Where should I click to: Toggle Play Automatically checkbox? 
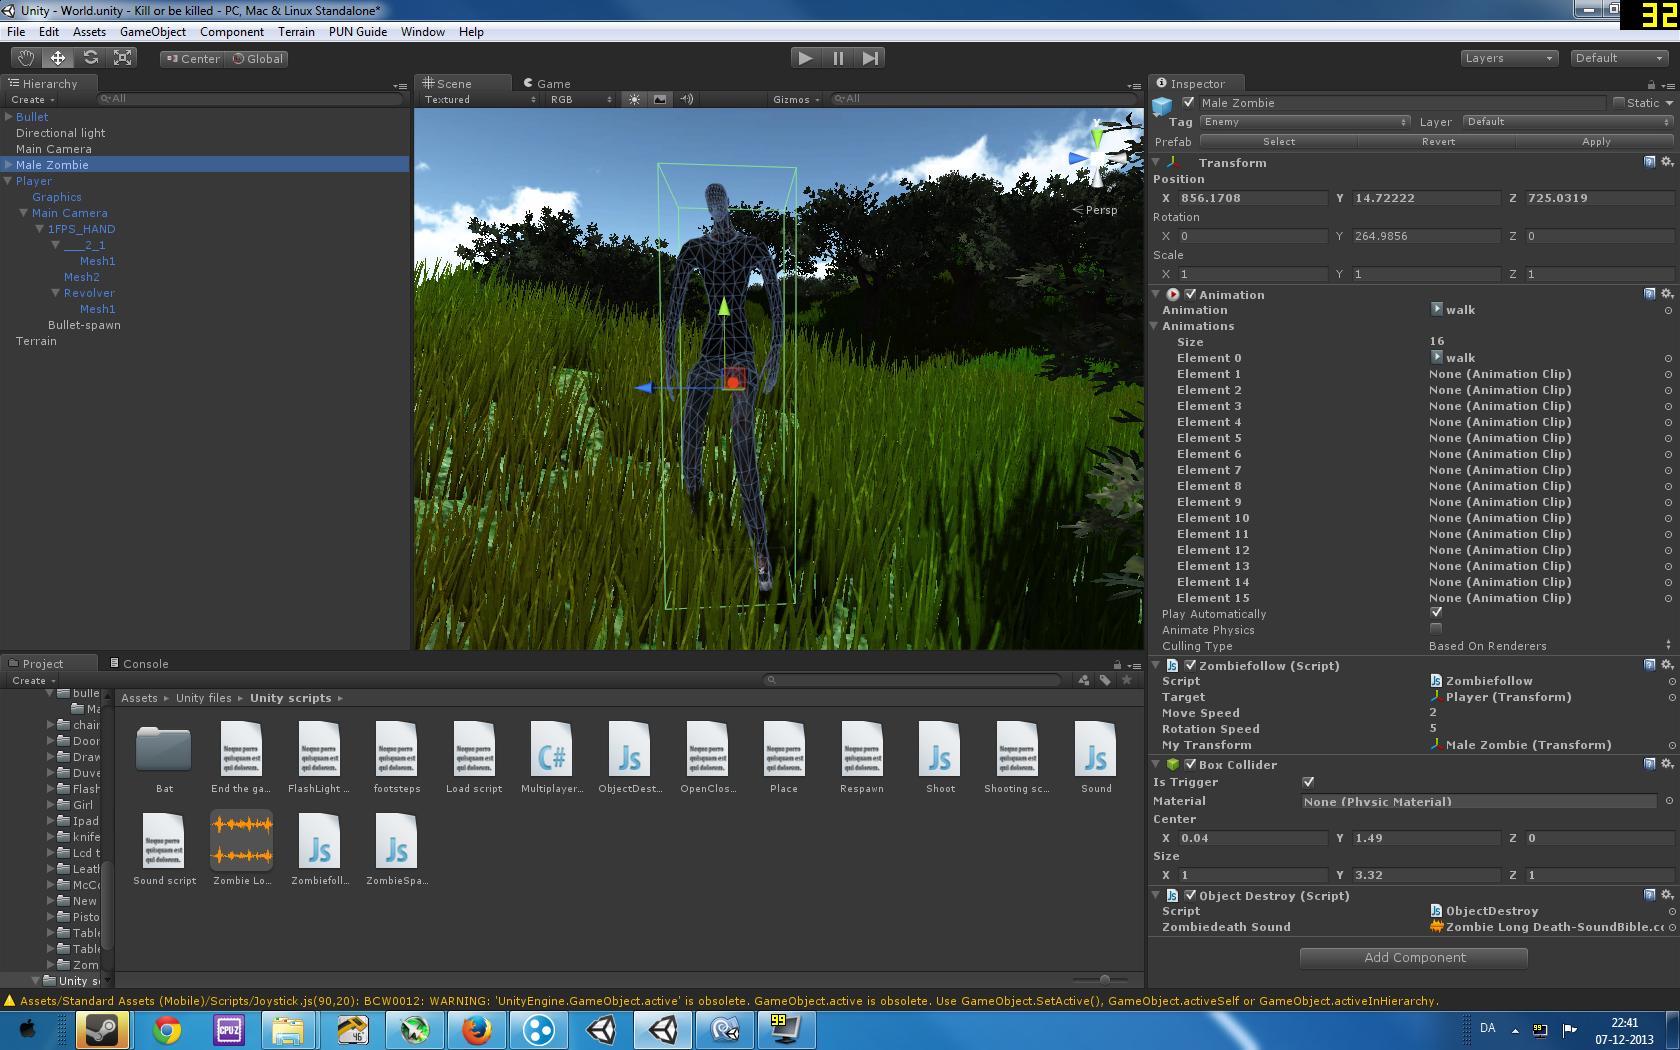point(1436,613)
